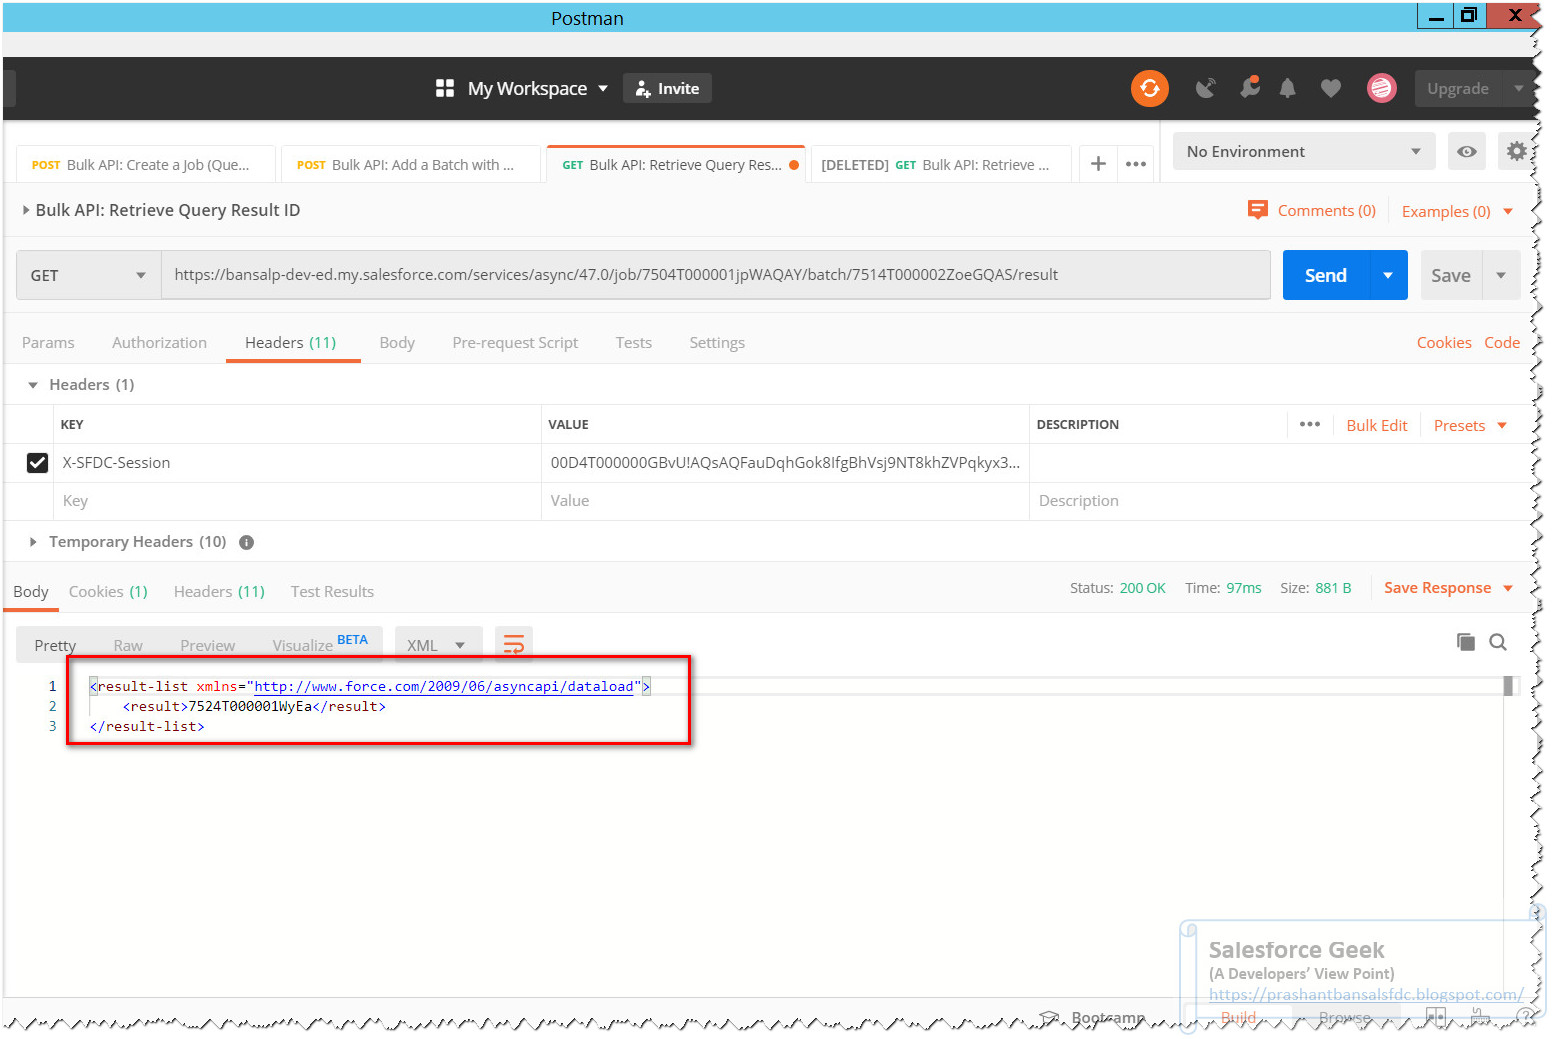Expand the request name Bulk API description arrow
The width and height of the screenshot is (1552, 1039).
pyautogui.click(x=26, y=210)
